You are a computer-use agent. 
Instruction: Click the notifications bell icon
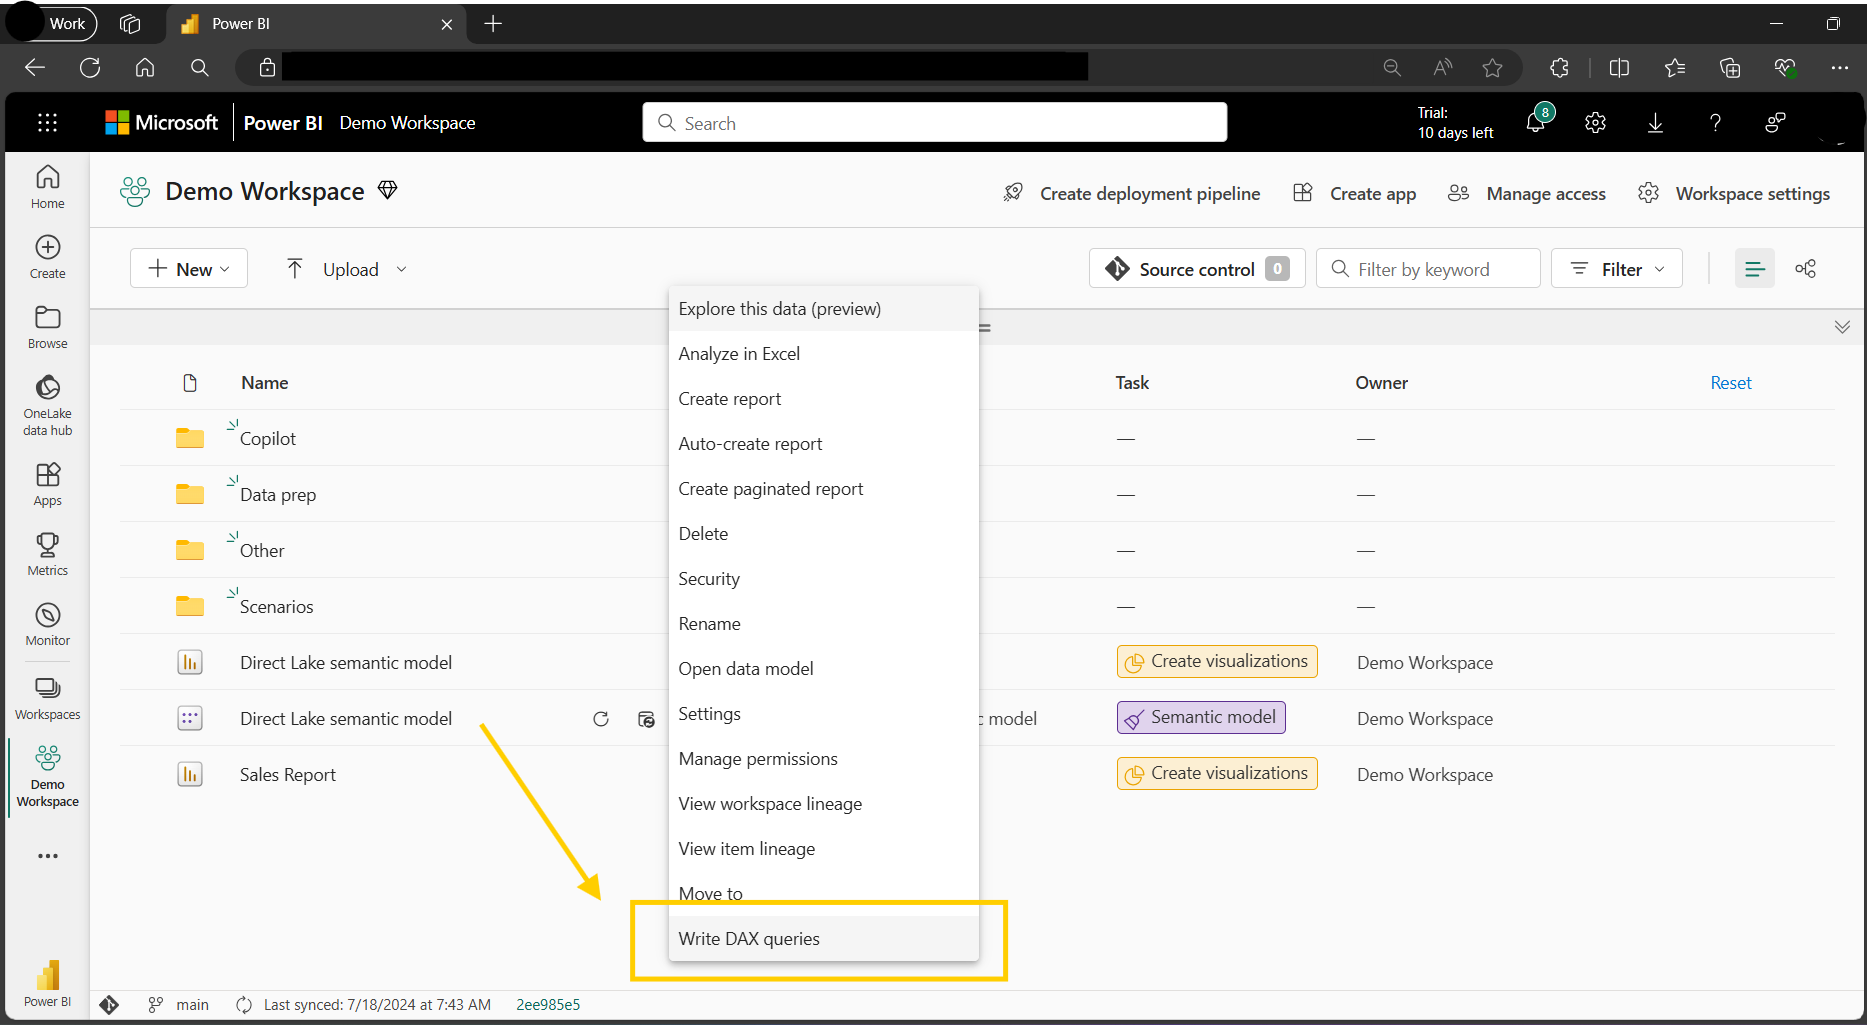[x=1535, y=123]
